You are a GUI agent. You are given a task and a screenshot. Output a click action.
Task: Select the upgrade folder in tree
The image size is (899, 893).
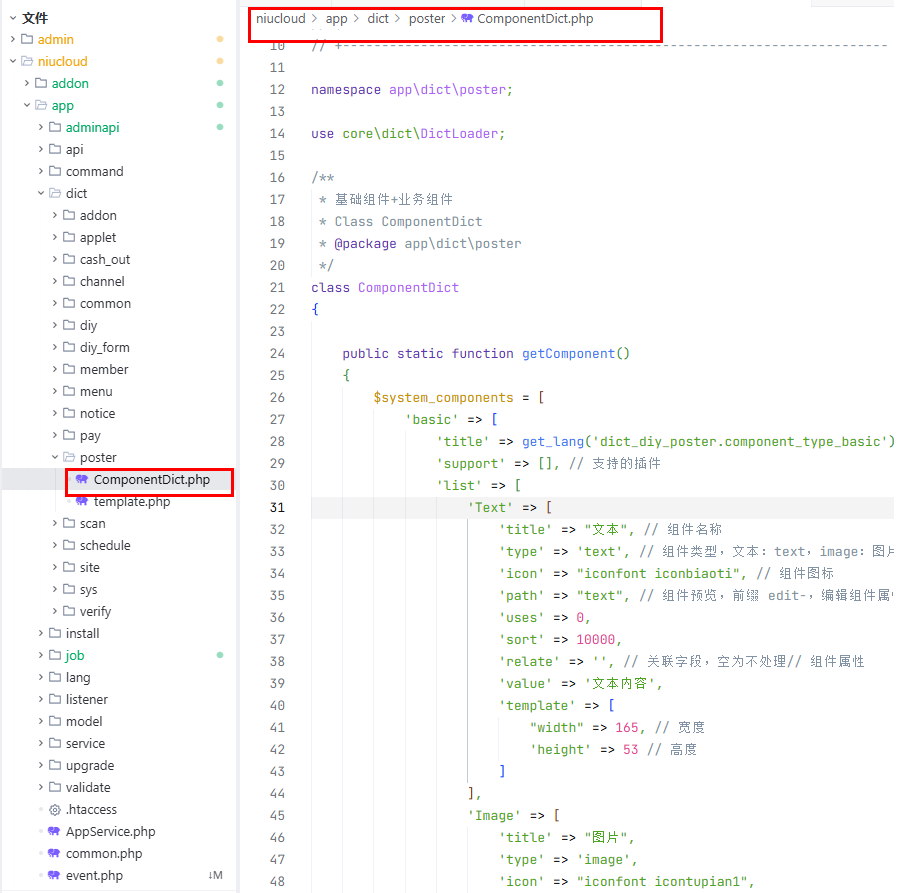click(x=90, y=766)
